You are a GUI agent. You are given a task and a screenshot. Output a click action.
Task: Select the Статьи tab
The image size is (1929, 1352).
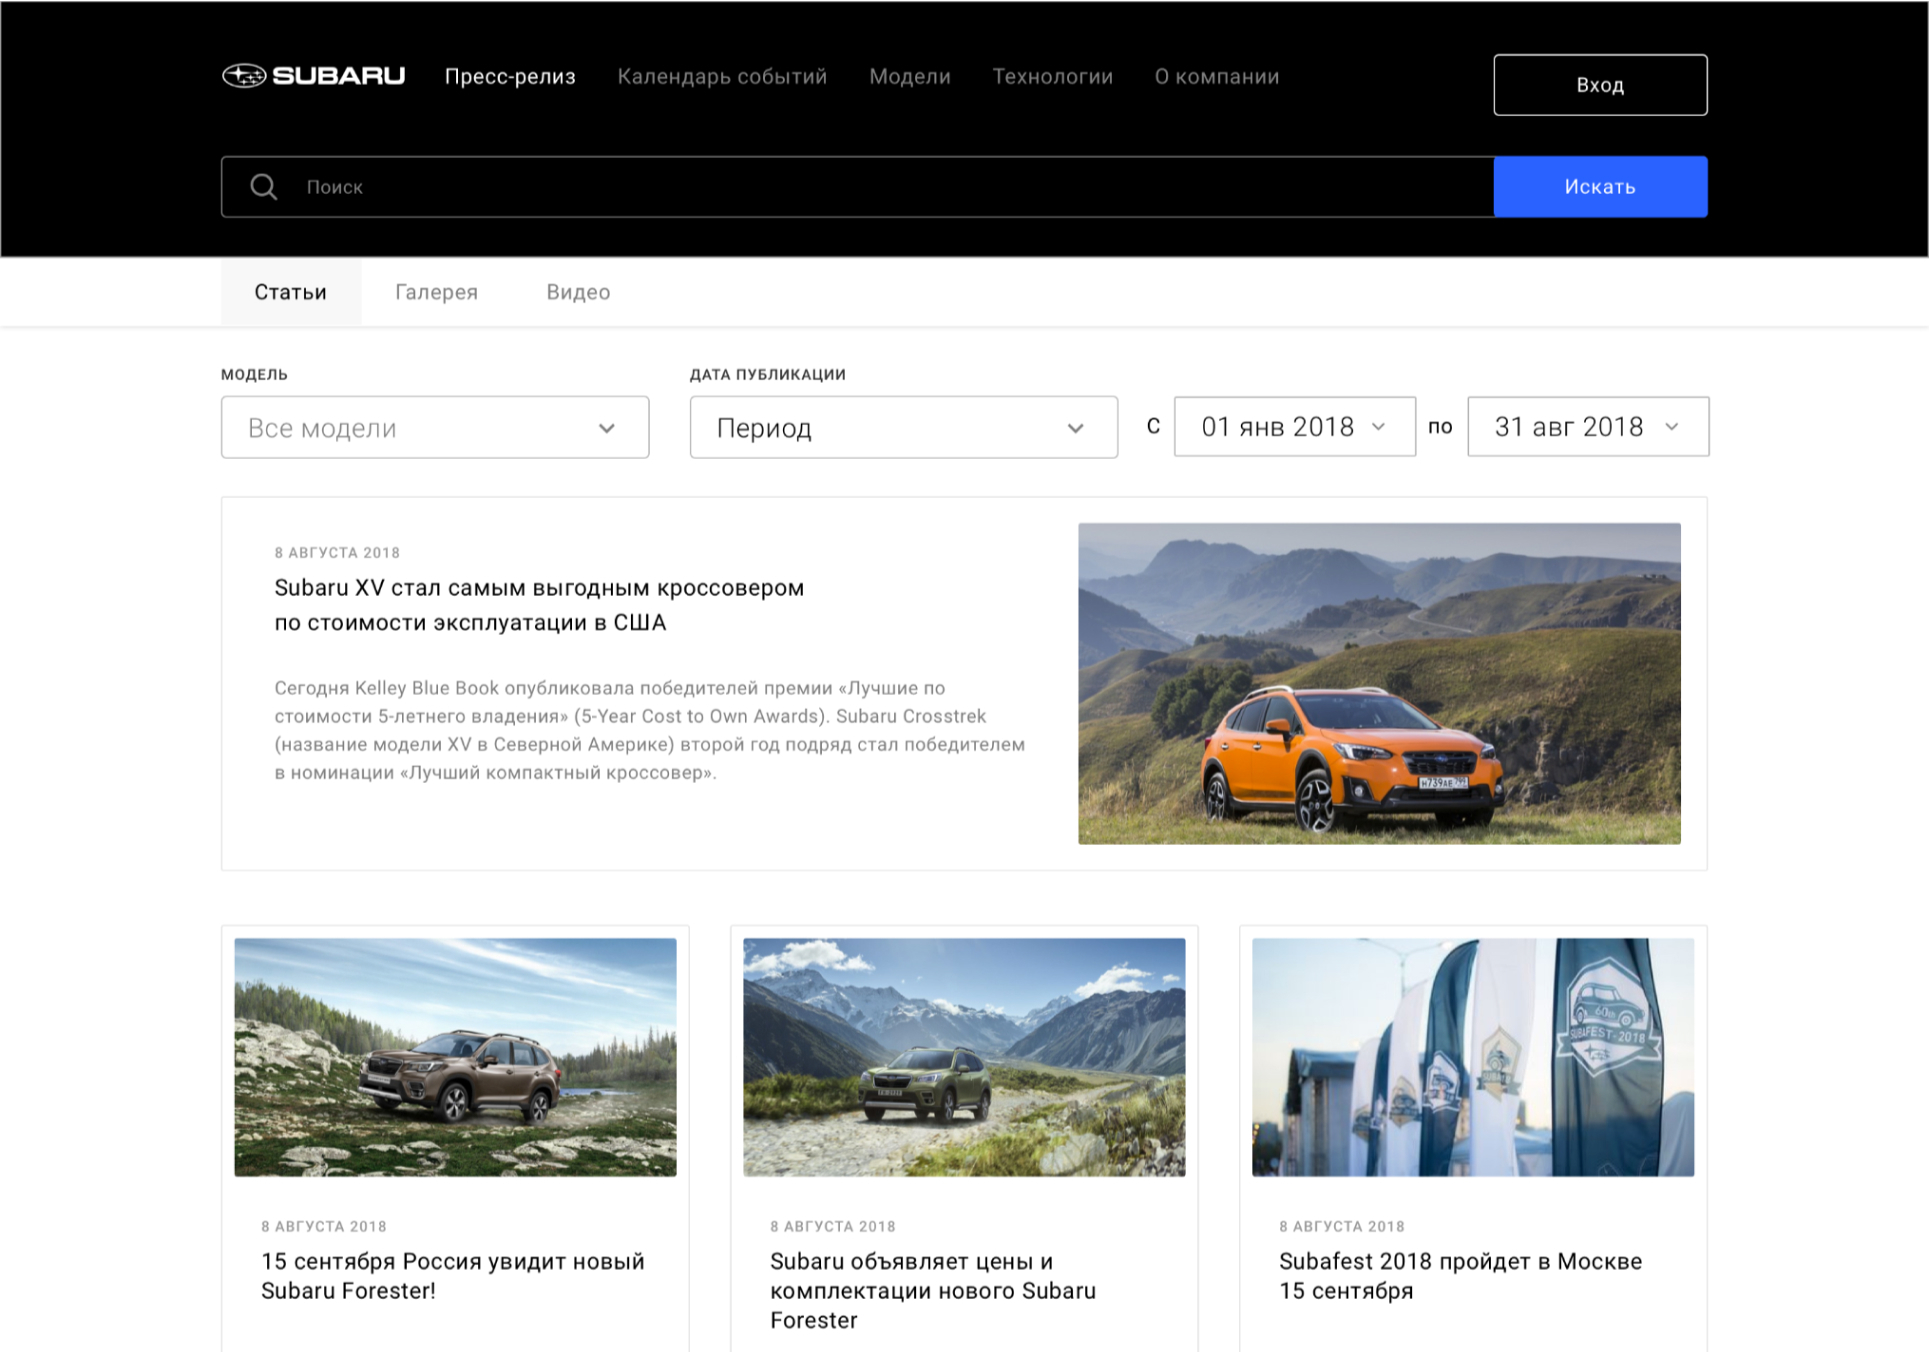pos(291,292)
